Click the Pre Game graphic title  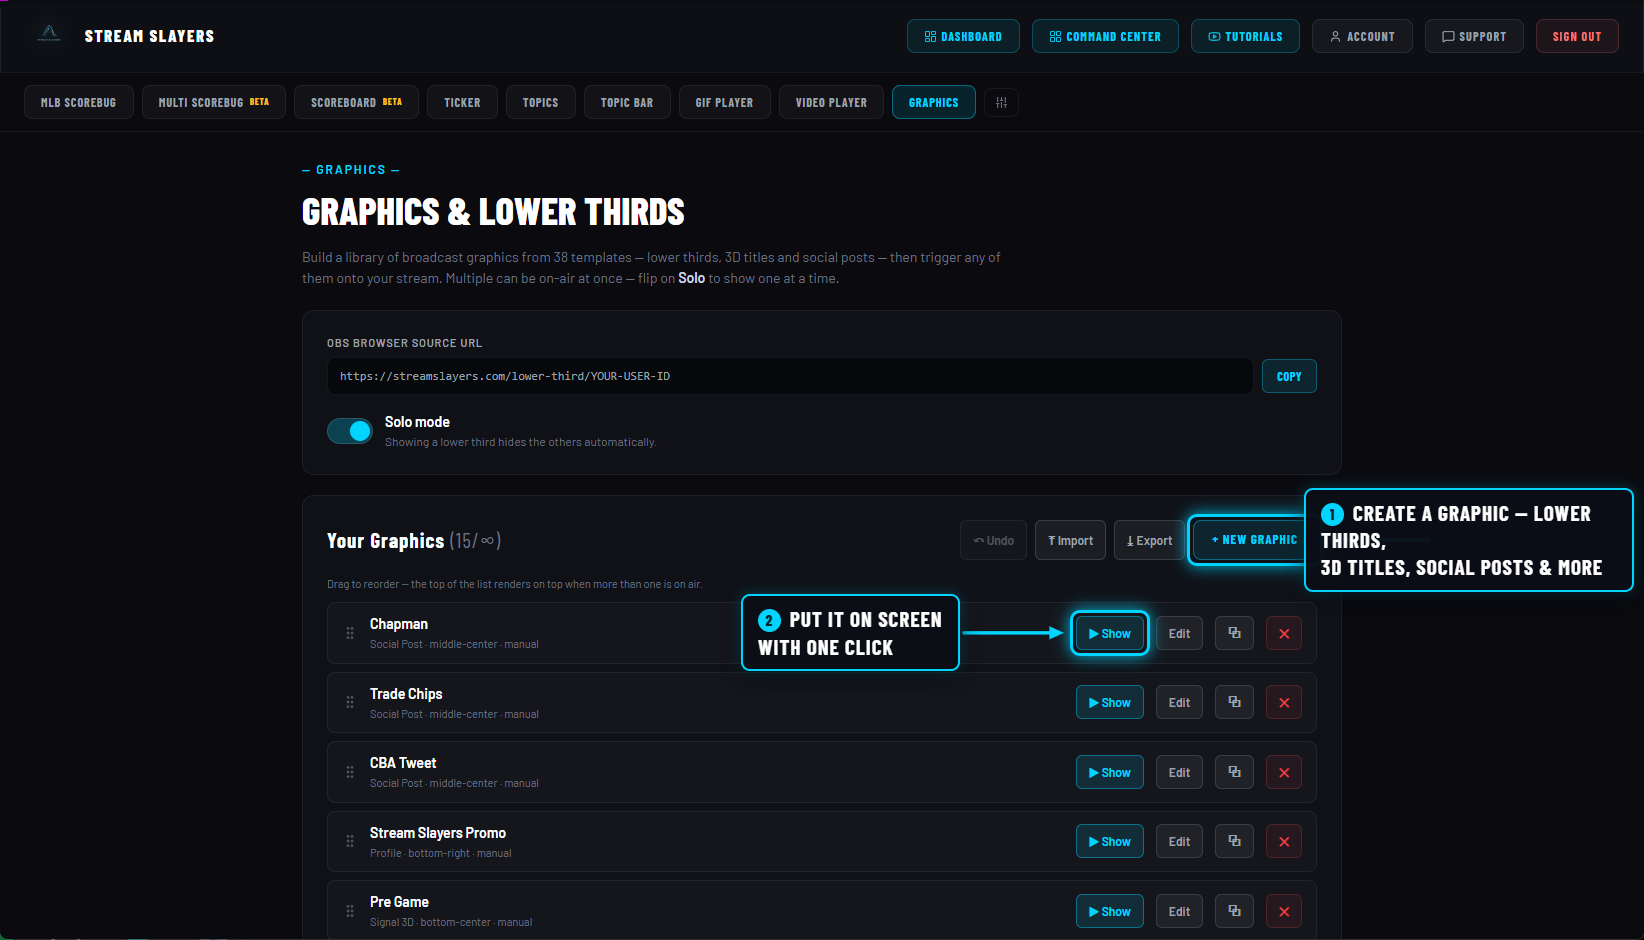(x=399, y=902)
